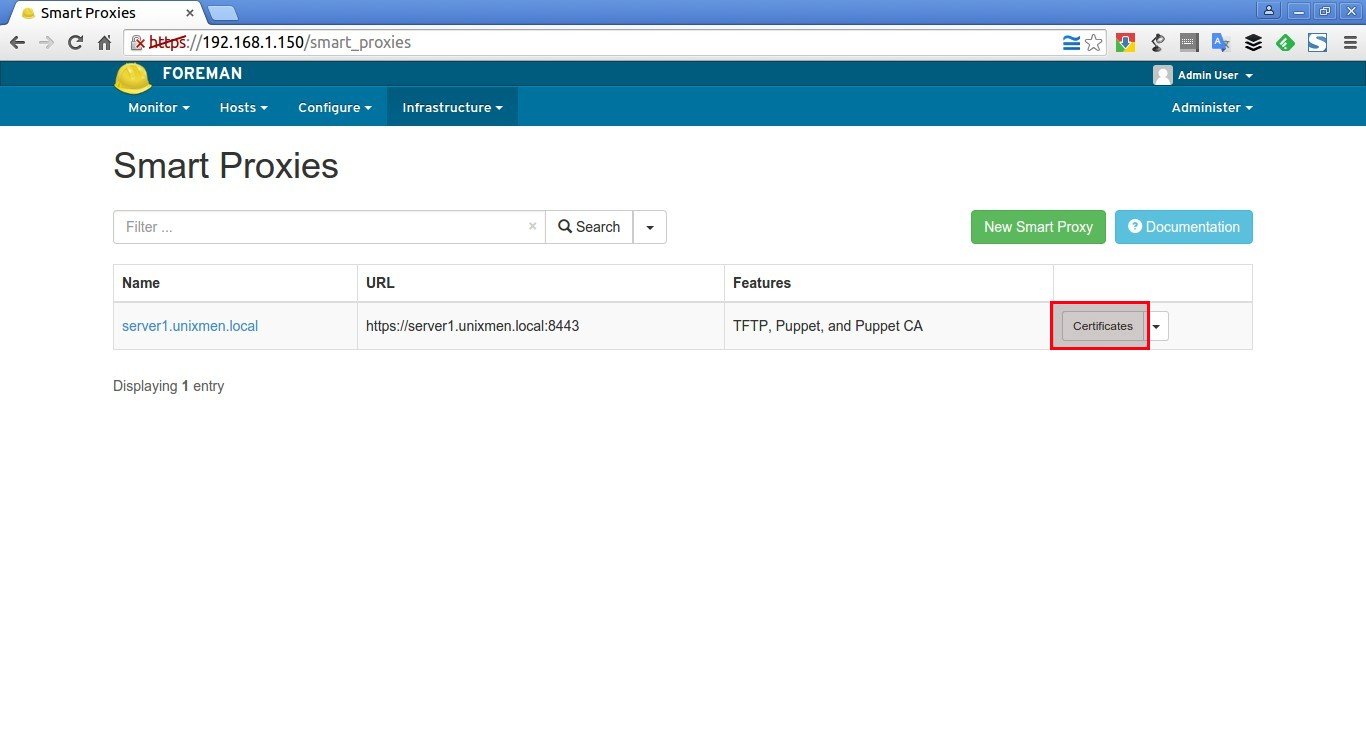Open the Hosts menu
This screenshot has width=1366, height=744.
243,107
